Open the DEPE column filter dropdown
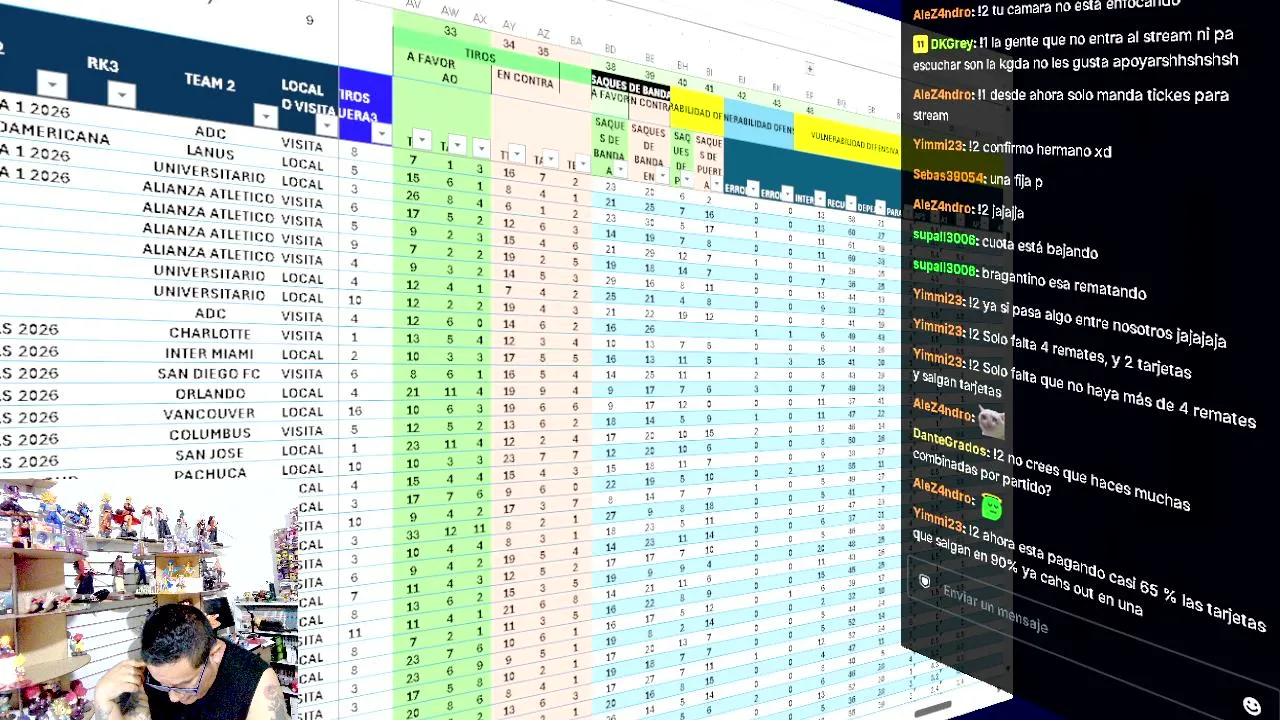The image size is (1280, 720). (880, 207)
